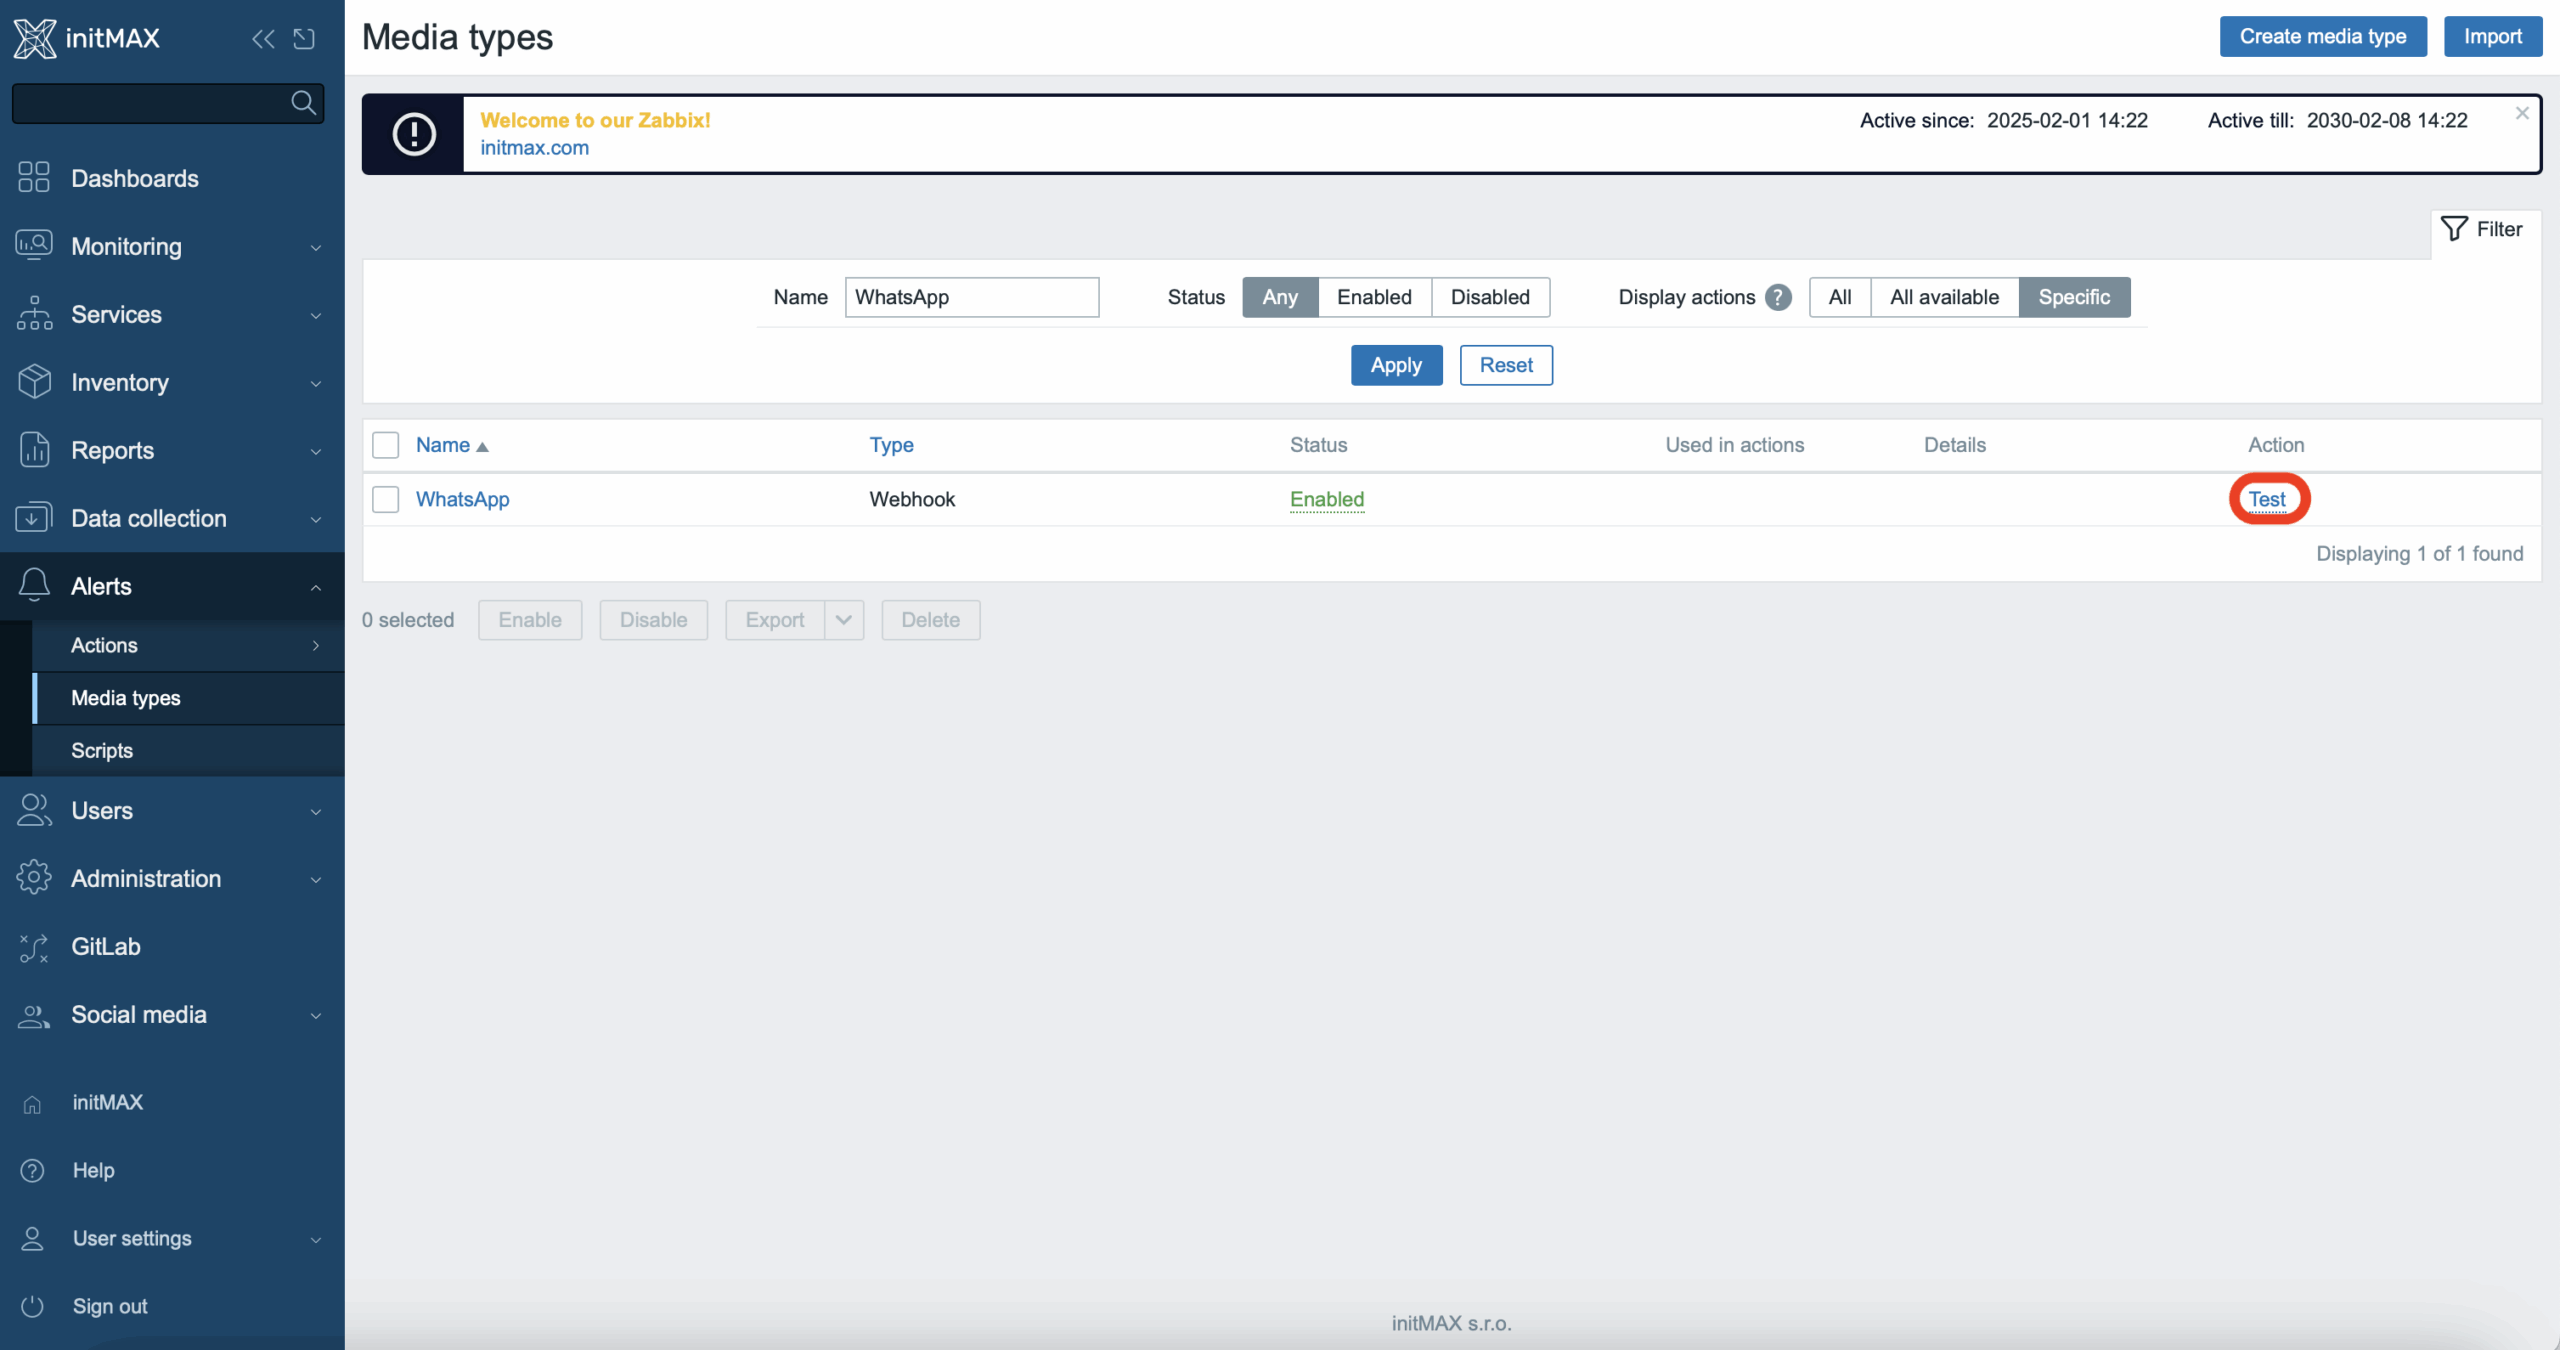
Task: Open the Dashboards menu item
Action: pos(172,178)
